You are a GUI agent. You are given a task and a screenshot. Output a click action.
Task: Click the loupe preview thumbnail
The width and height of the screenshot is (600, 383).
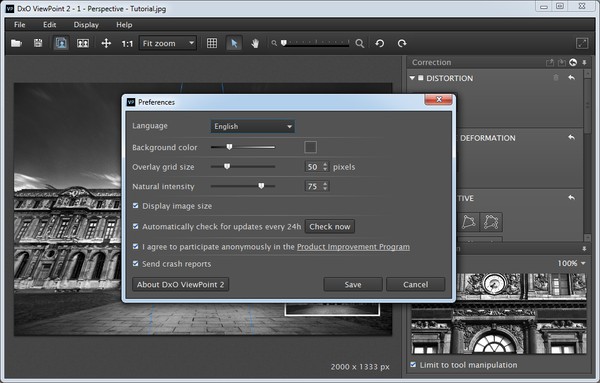[x=499, y=314]
